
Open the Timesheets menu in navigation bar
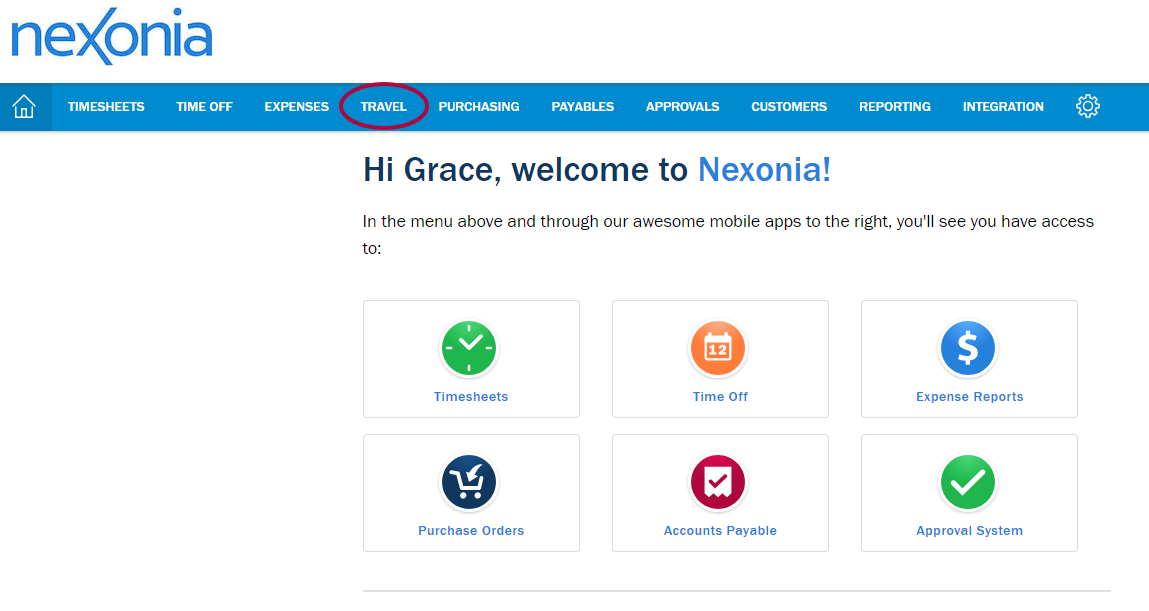tap(106, 107)
